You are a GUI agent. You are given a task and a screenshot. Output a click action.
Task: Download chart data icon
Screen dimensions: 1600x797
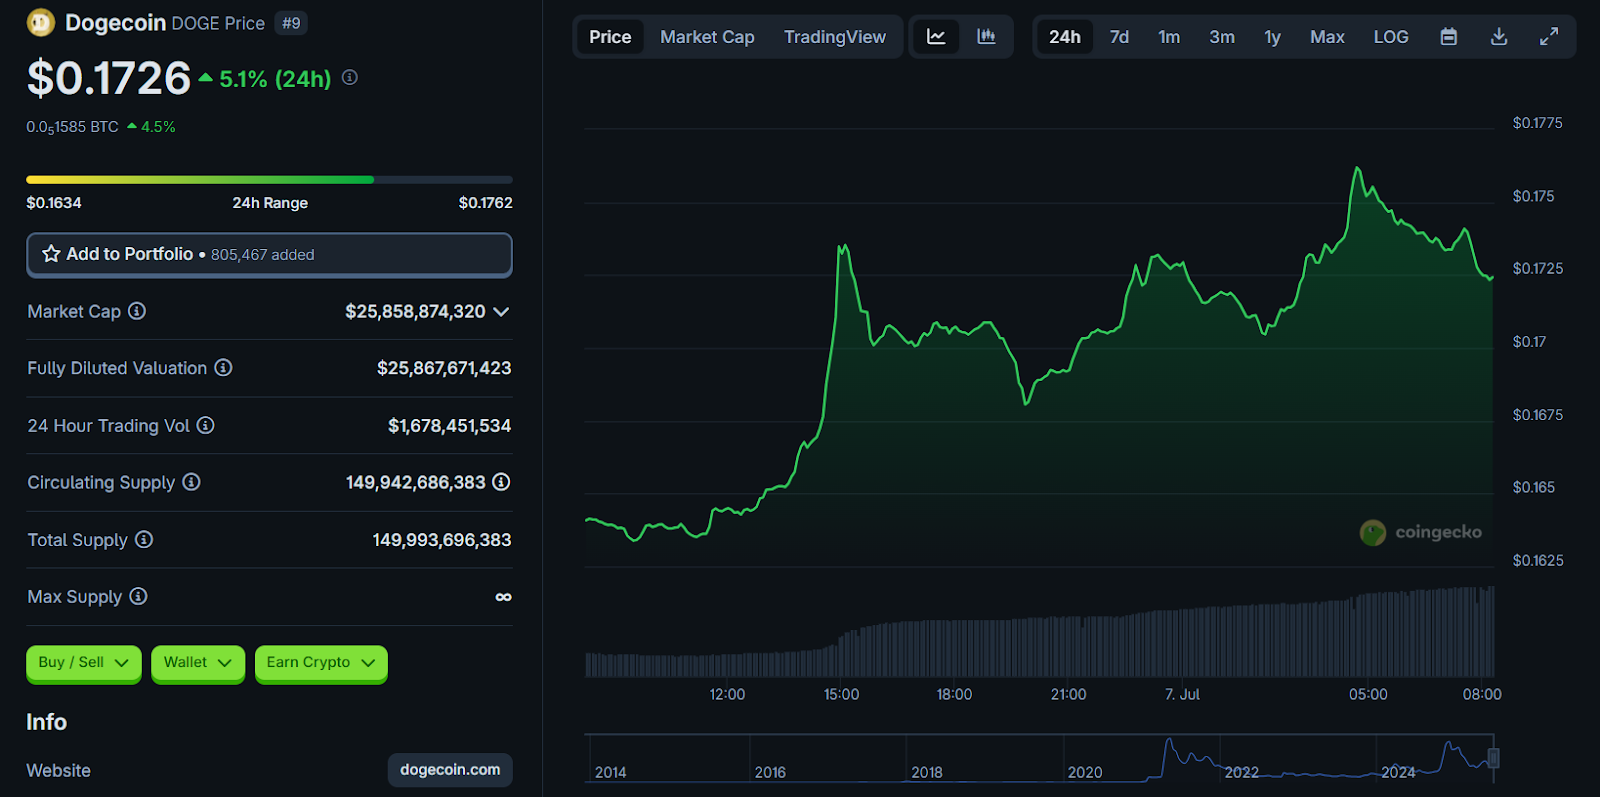coord(1498,37)
